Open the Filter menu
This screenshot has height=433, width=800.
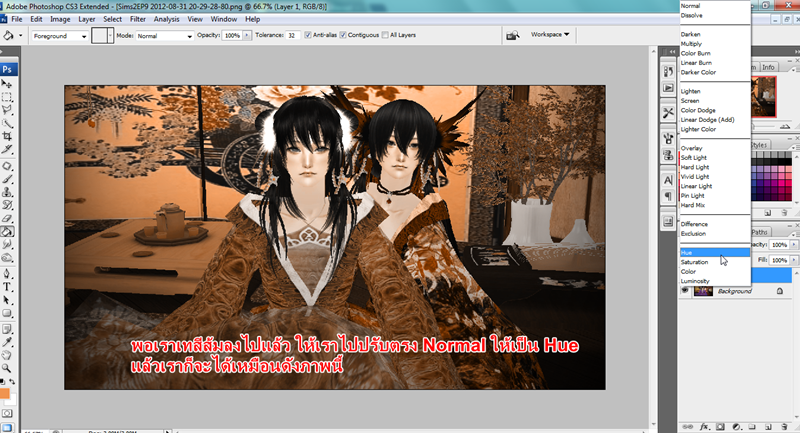(138, 19)
